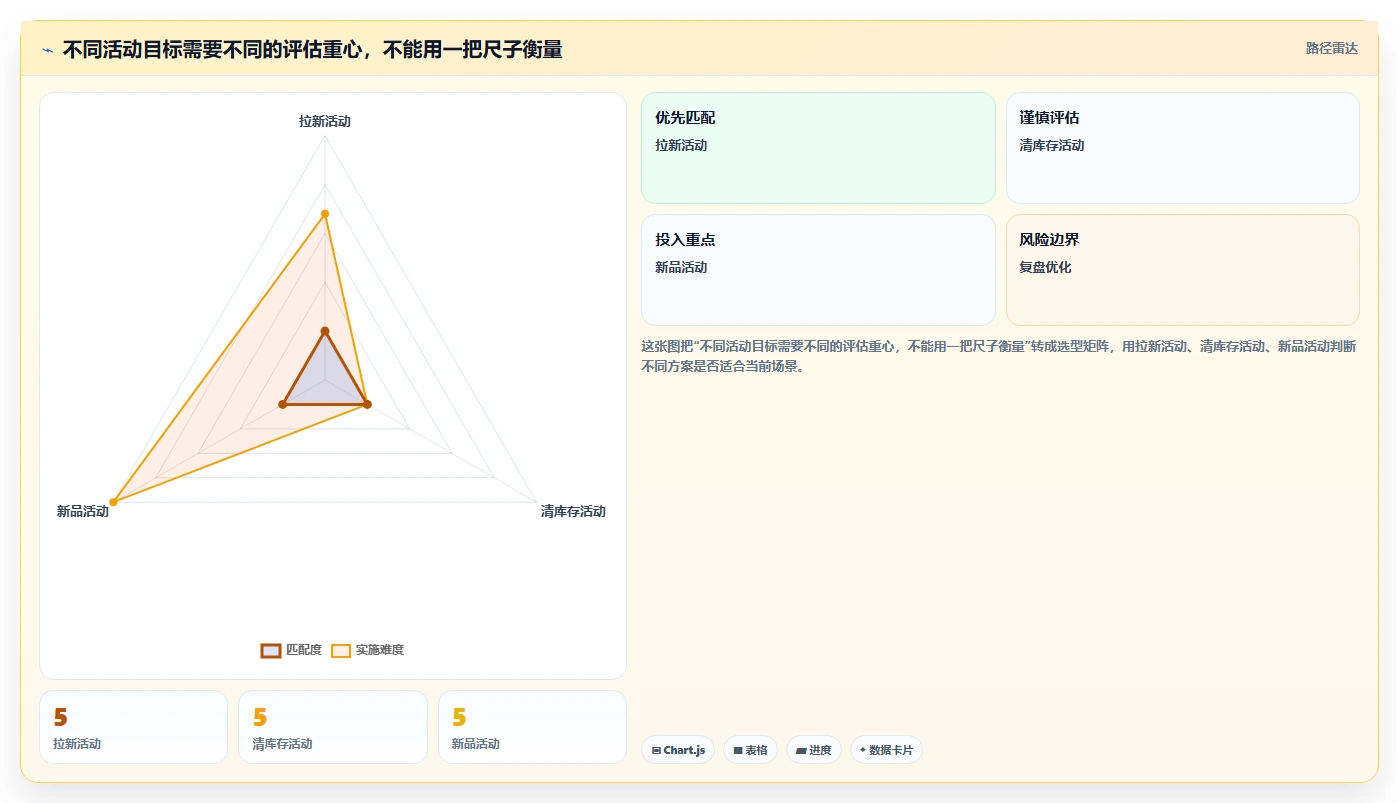Screen dimensions: 1399x803
Task: Select the 拉新活动 stat card showing 5
Action: (133, 727)
